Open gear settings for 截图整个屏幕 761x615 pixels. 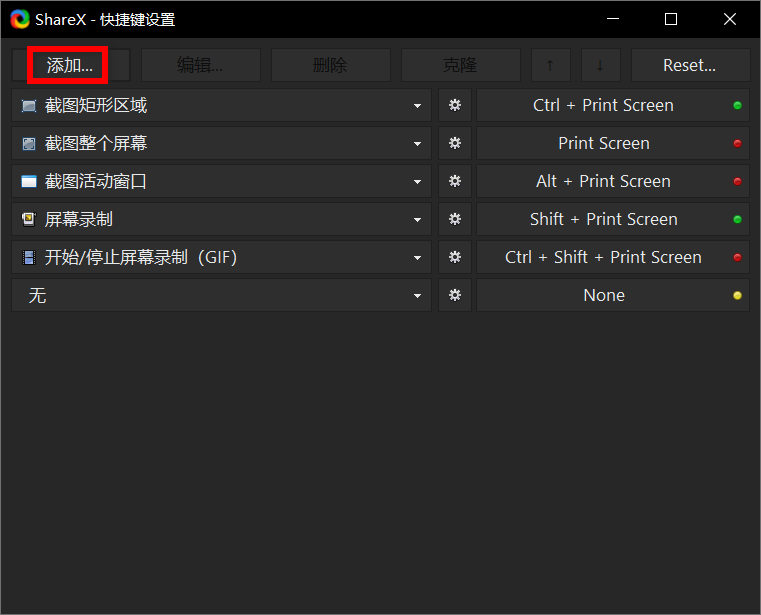[x=455, y=143]
